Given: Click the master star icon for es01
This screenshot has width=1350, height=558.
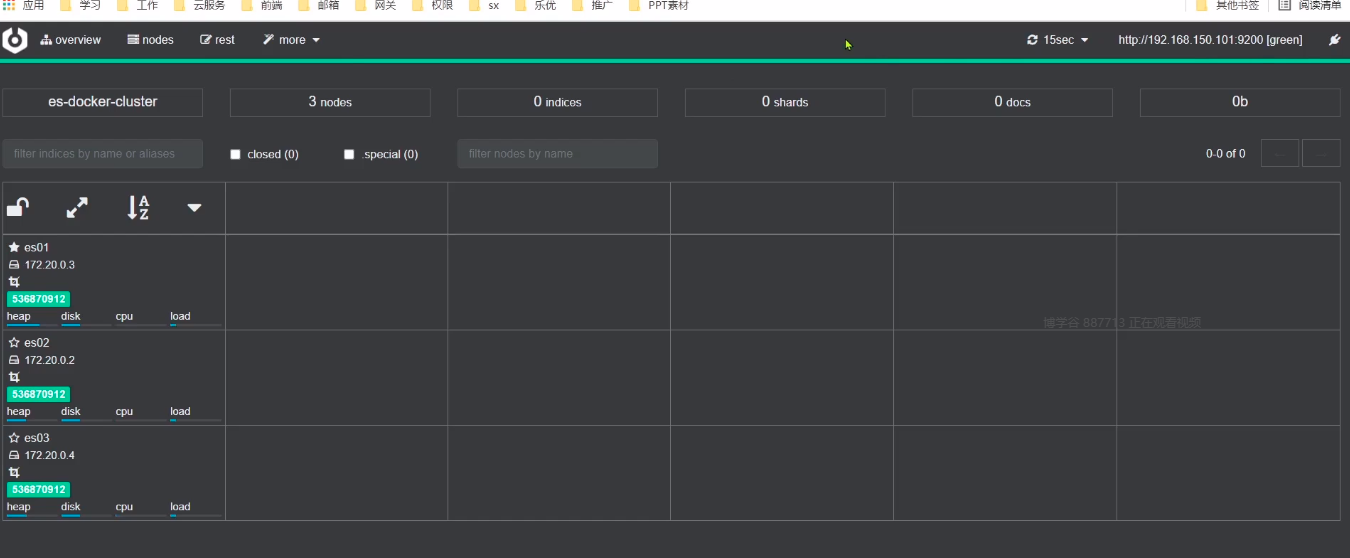Looking at the screenshot, I should [14, 247].
